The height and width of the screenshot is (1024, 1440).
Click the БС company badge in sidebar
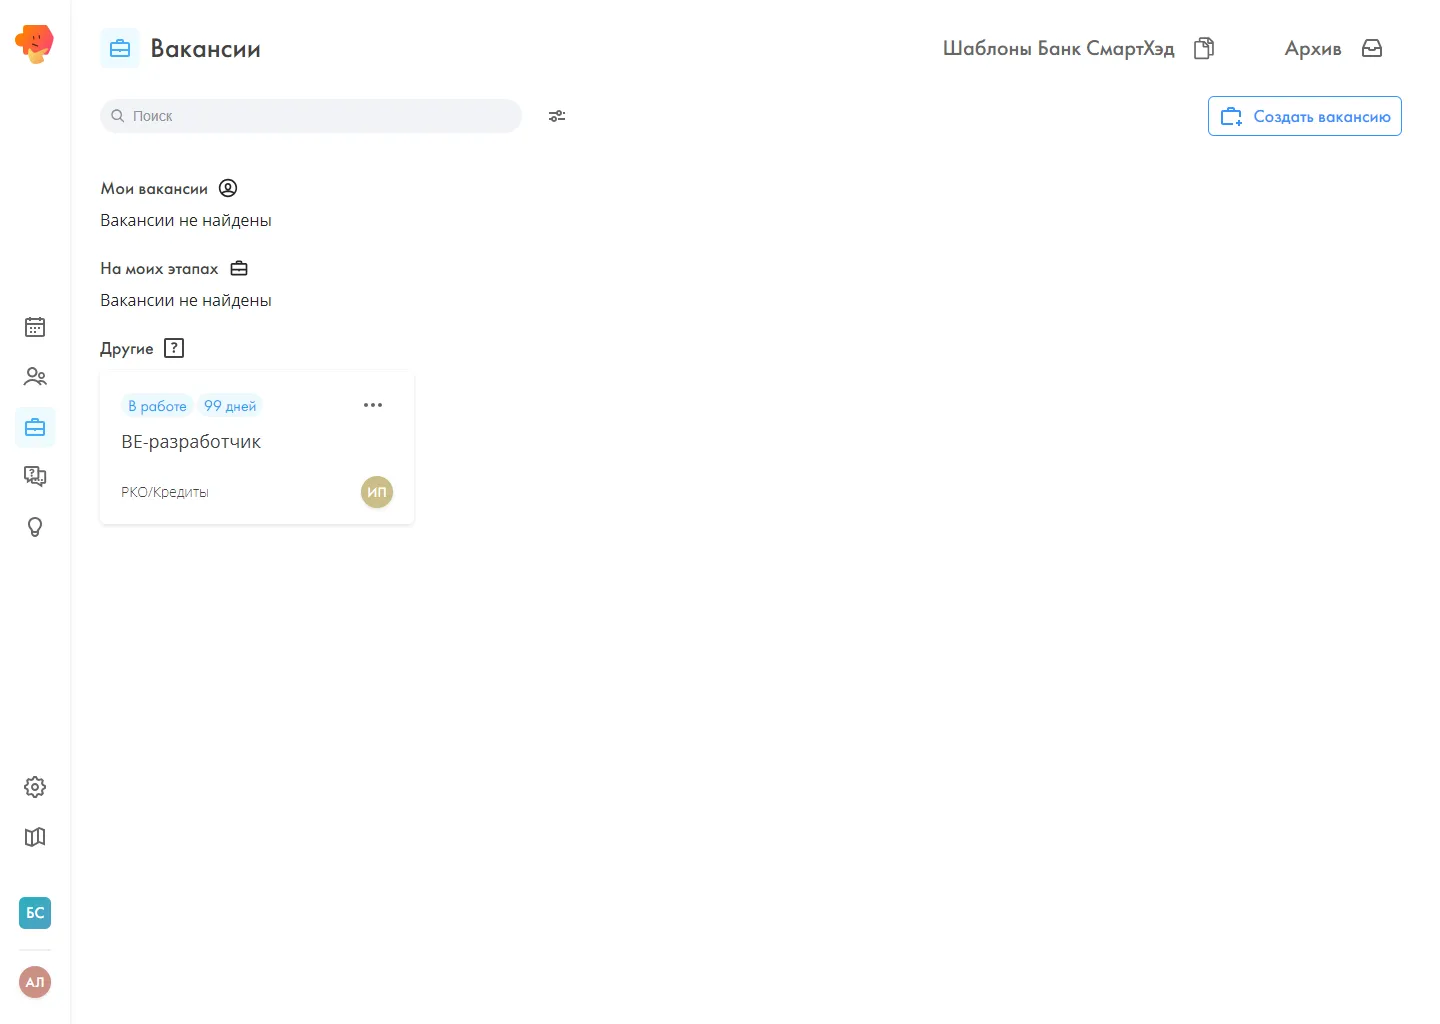pos(35,912)
